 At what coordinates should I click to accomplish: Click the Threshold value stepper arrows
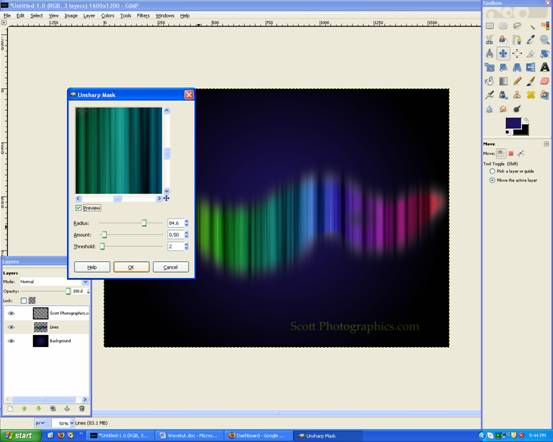pyautogui.click(x=187, y=246)
